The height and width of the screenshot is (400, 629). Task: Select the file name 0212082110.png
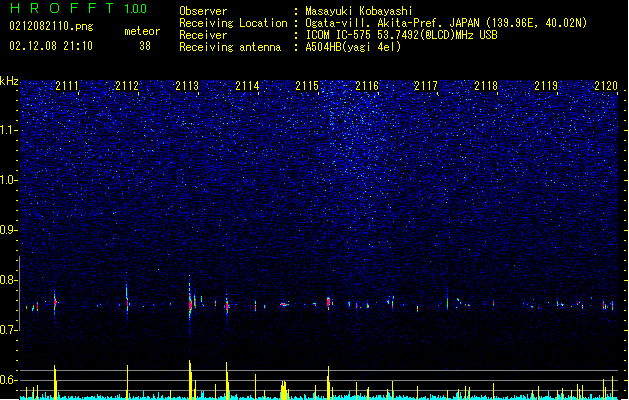[51, 26]
